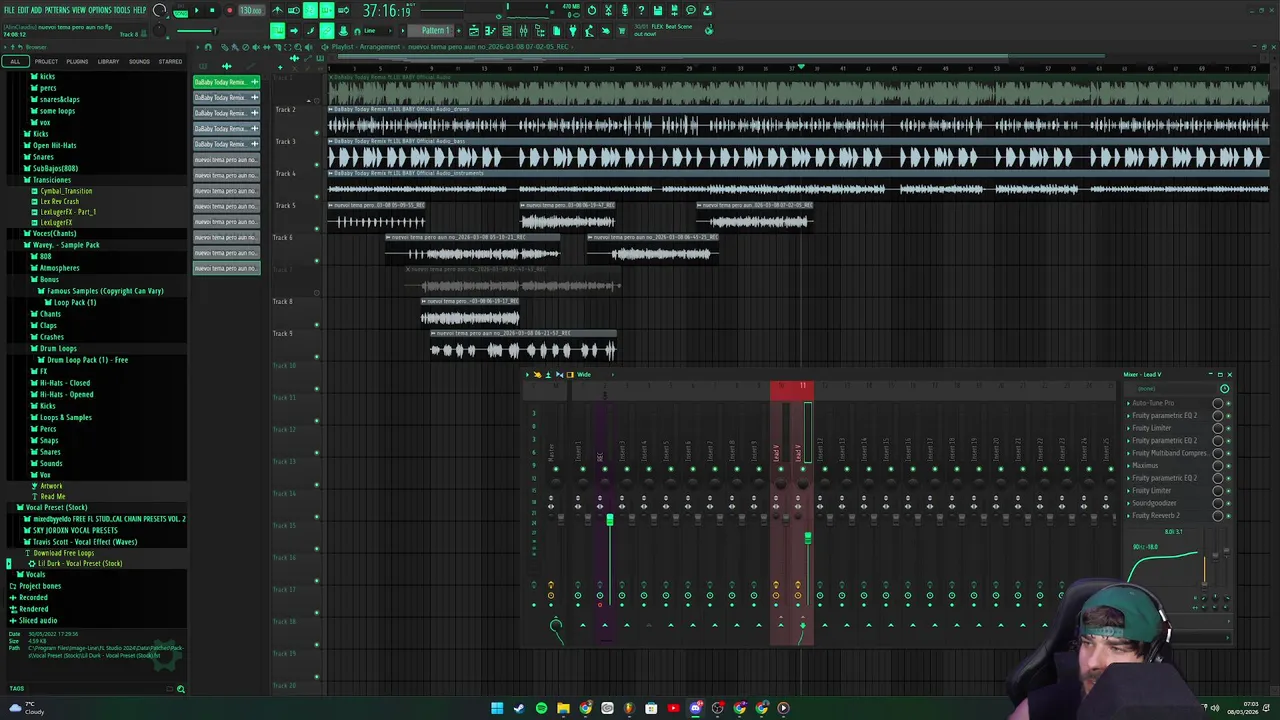Click the mixer toolbar orange arrow icon
Image resolution: width=1280 pixels, height=720 pixels.
click(537, 374)
